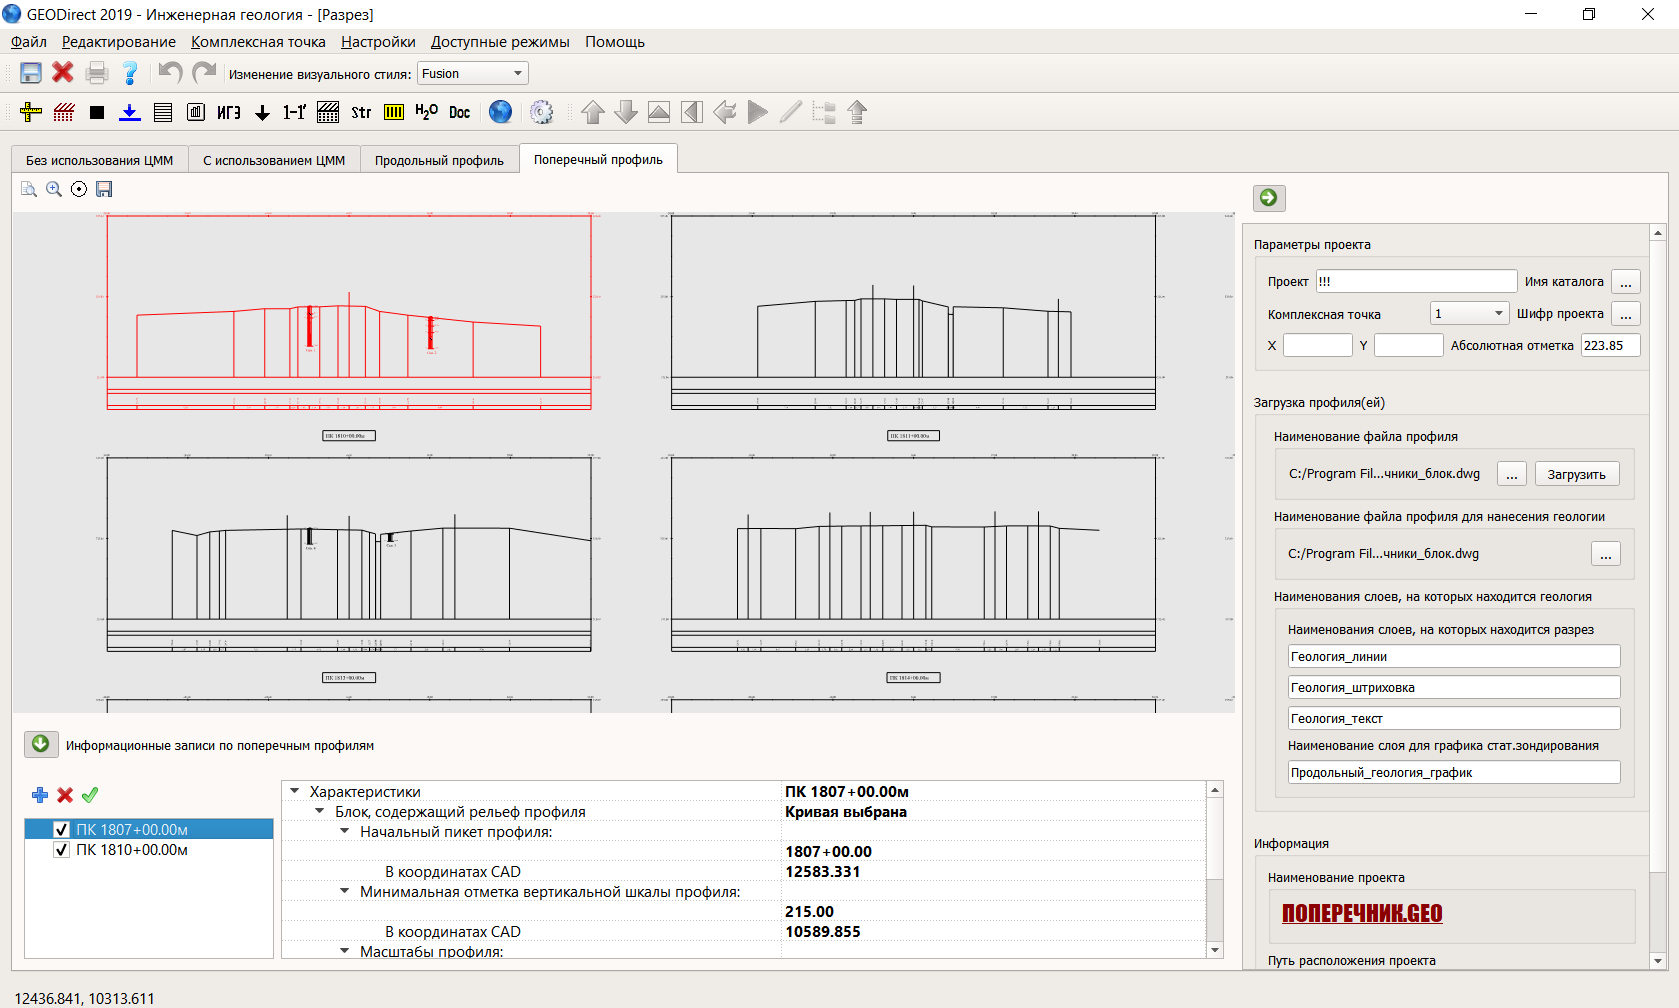Collapse Начальный пикет профиля node
Screen dimensions: 1679x1008
point(345,831)
